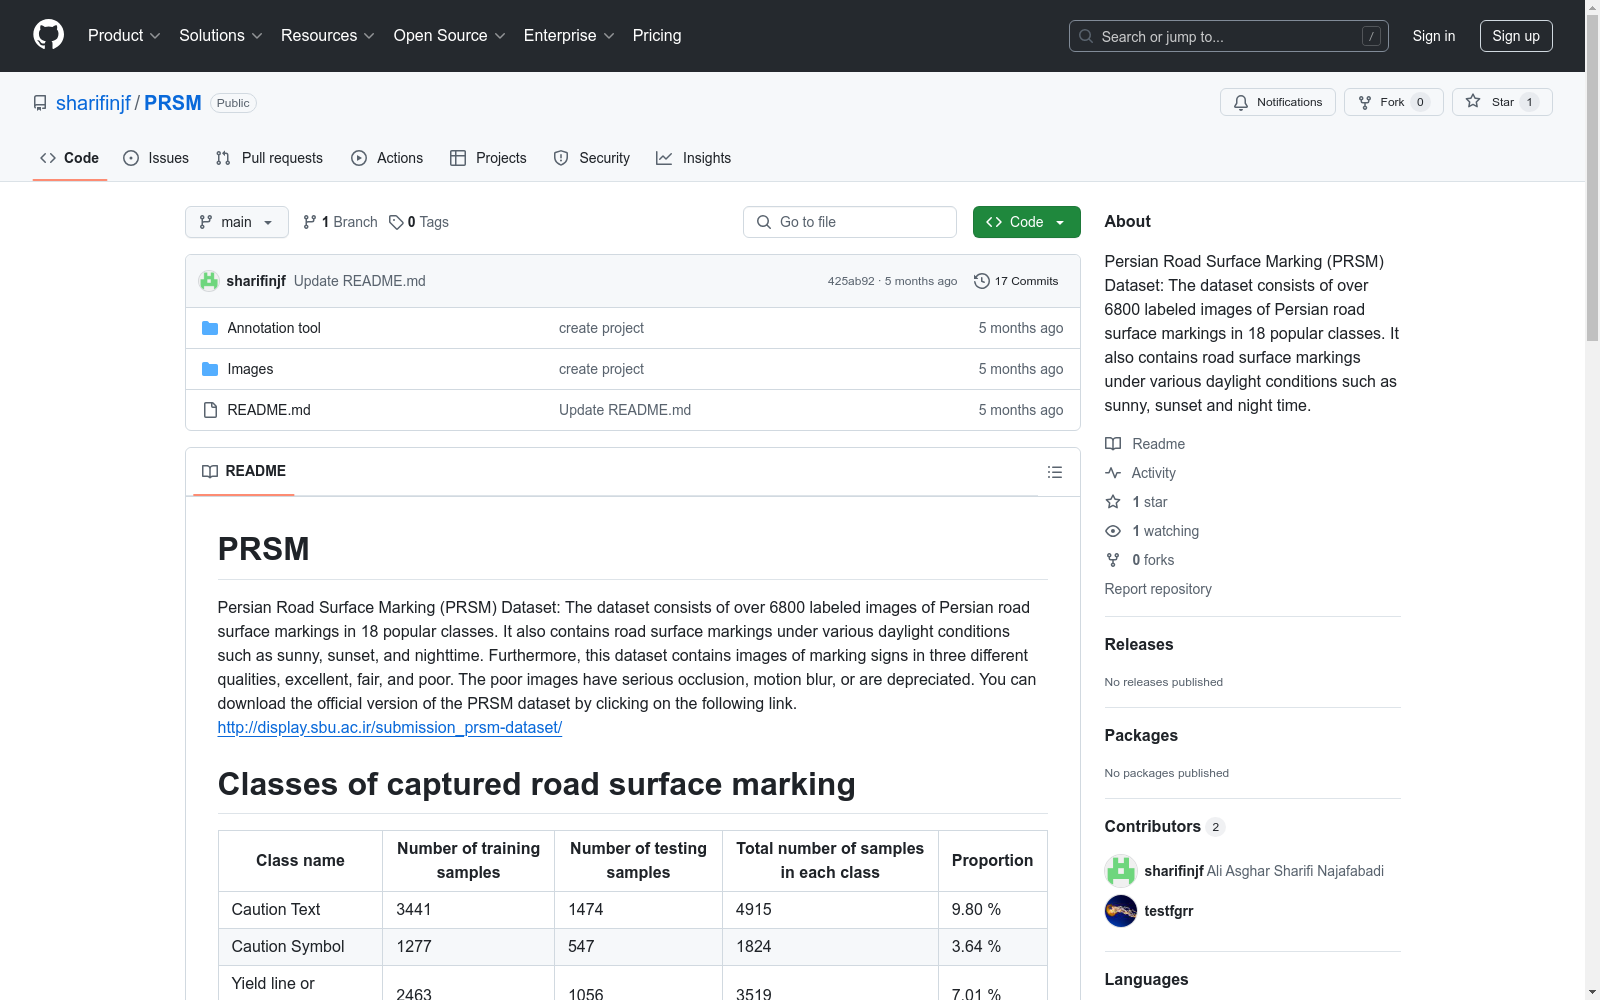Open the 17 Commits link
The width and height of the screenshot is (1600, 1000).
coord(1016,281)
